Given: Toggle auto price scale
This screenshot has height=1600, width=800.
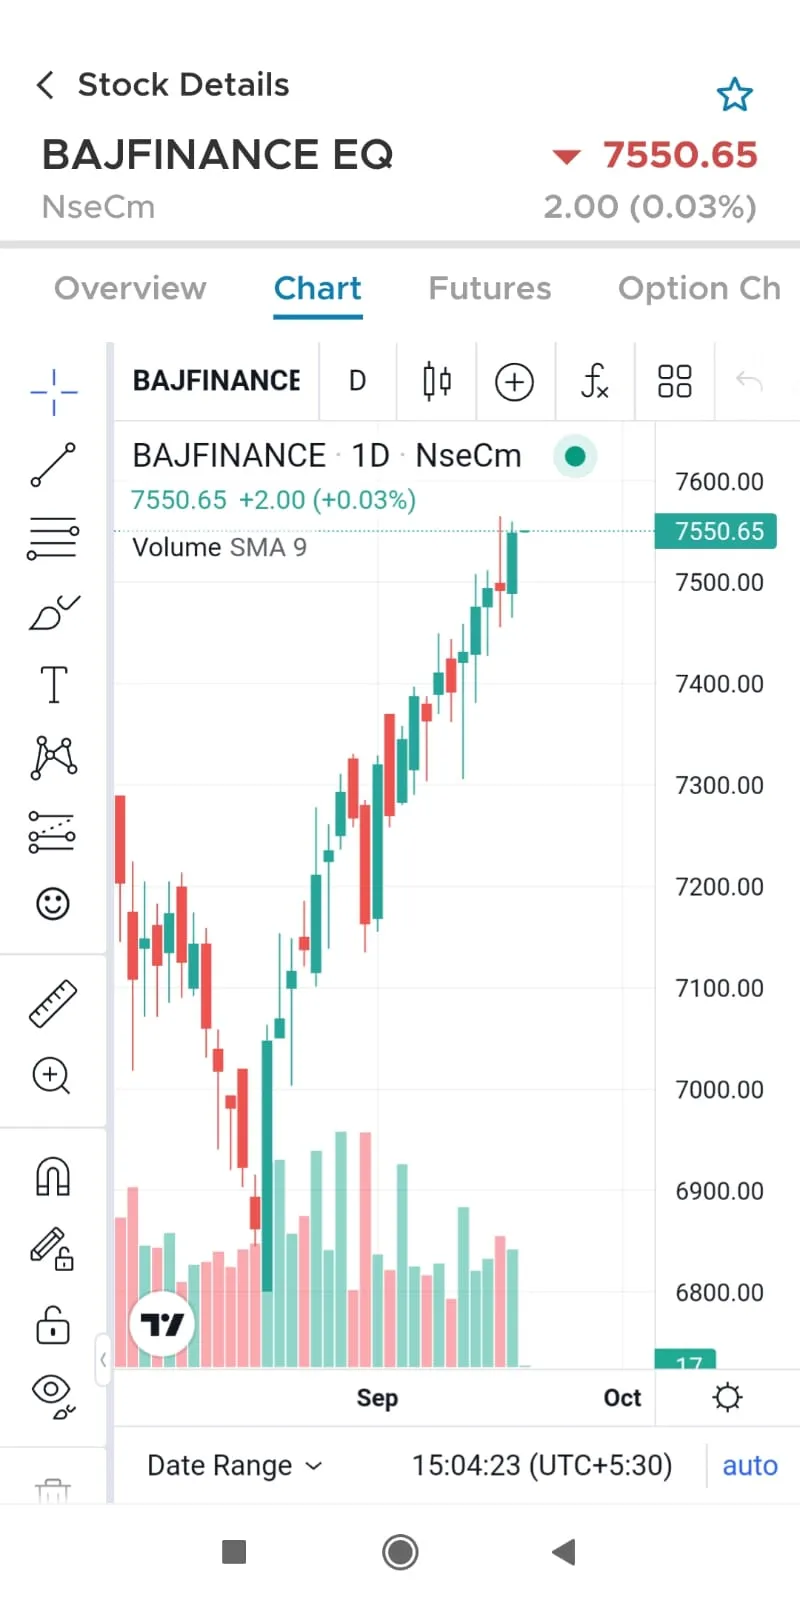Looking at the screenshot, I should tap(750, 1465).
